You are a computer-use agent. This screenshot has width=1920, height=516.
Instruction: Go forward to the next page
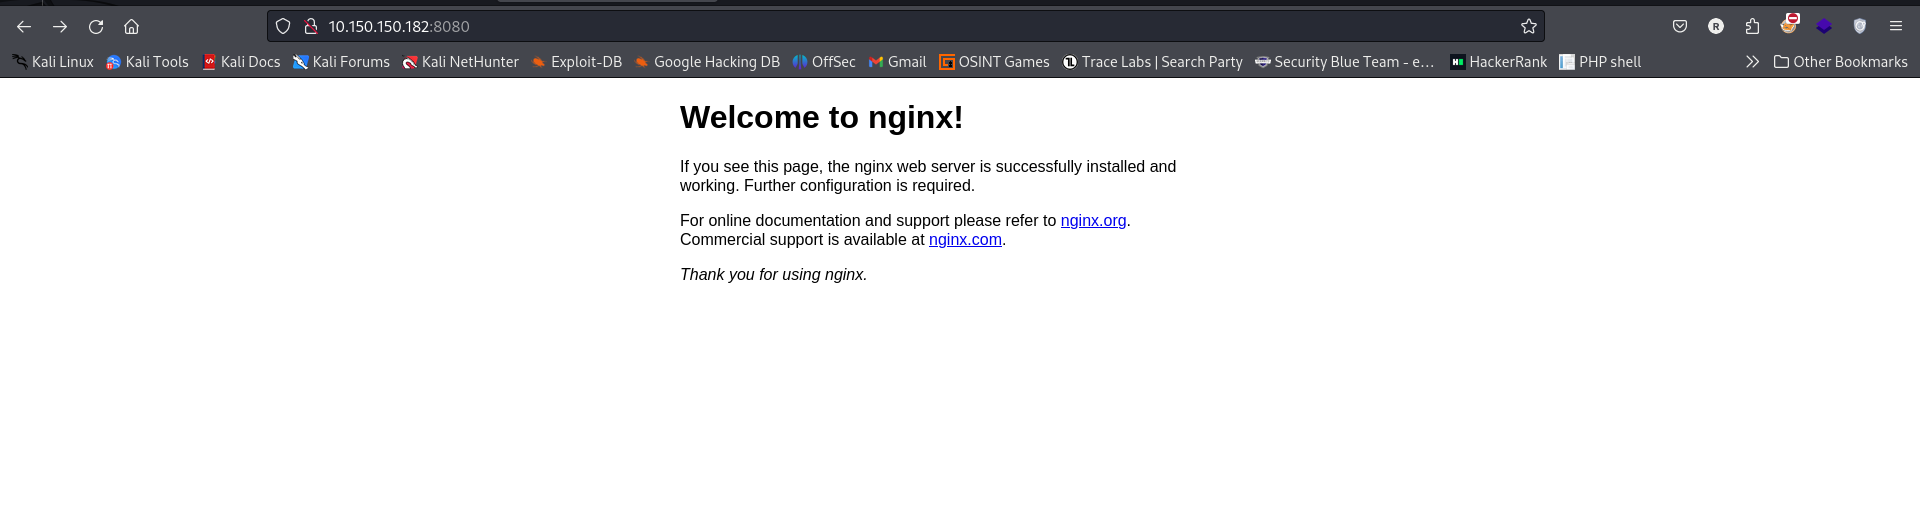pyautogui.click(x=60, y=27)
